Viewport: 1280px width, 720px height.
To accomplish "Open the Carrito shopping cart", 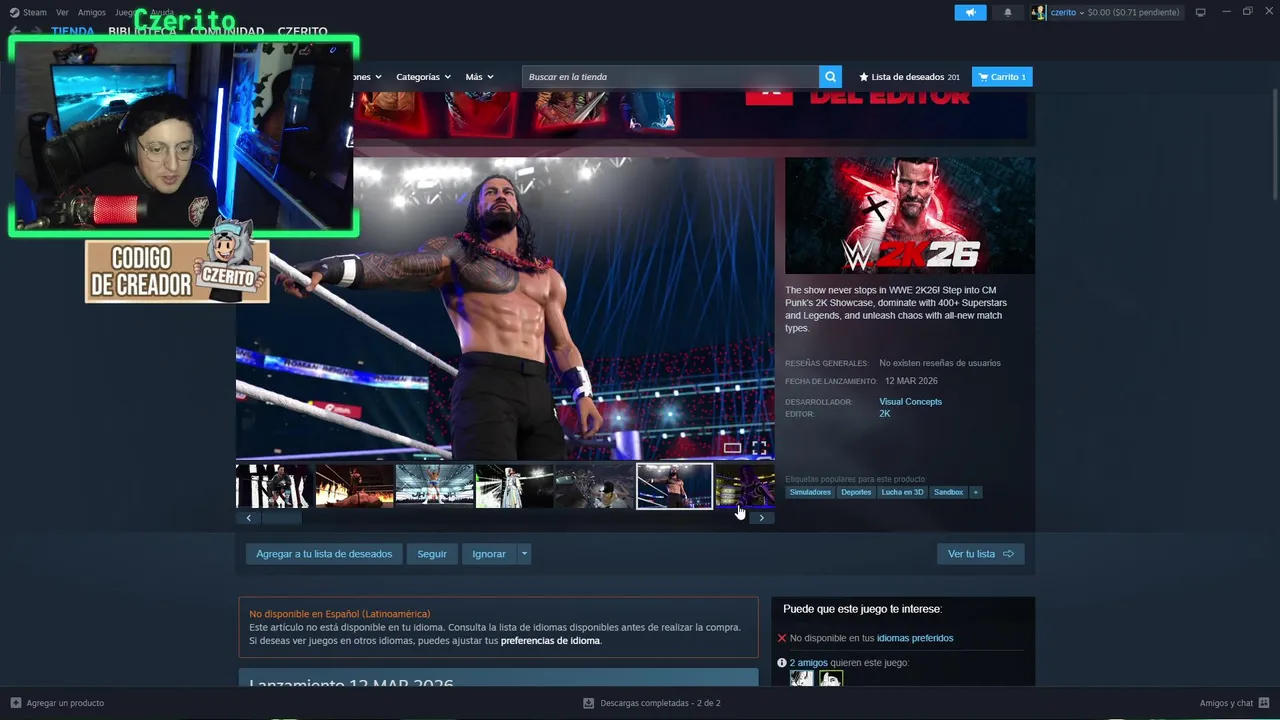I will [x=1002, y=77].
